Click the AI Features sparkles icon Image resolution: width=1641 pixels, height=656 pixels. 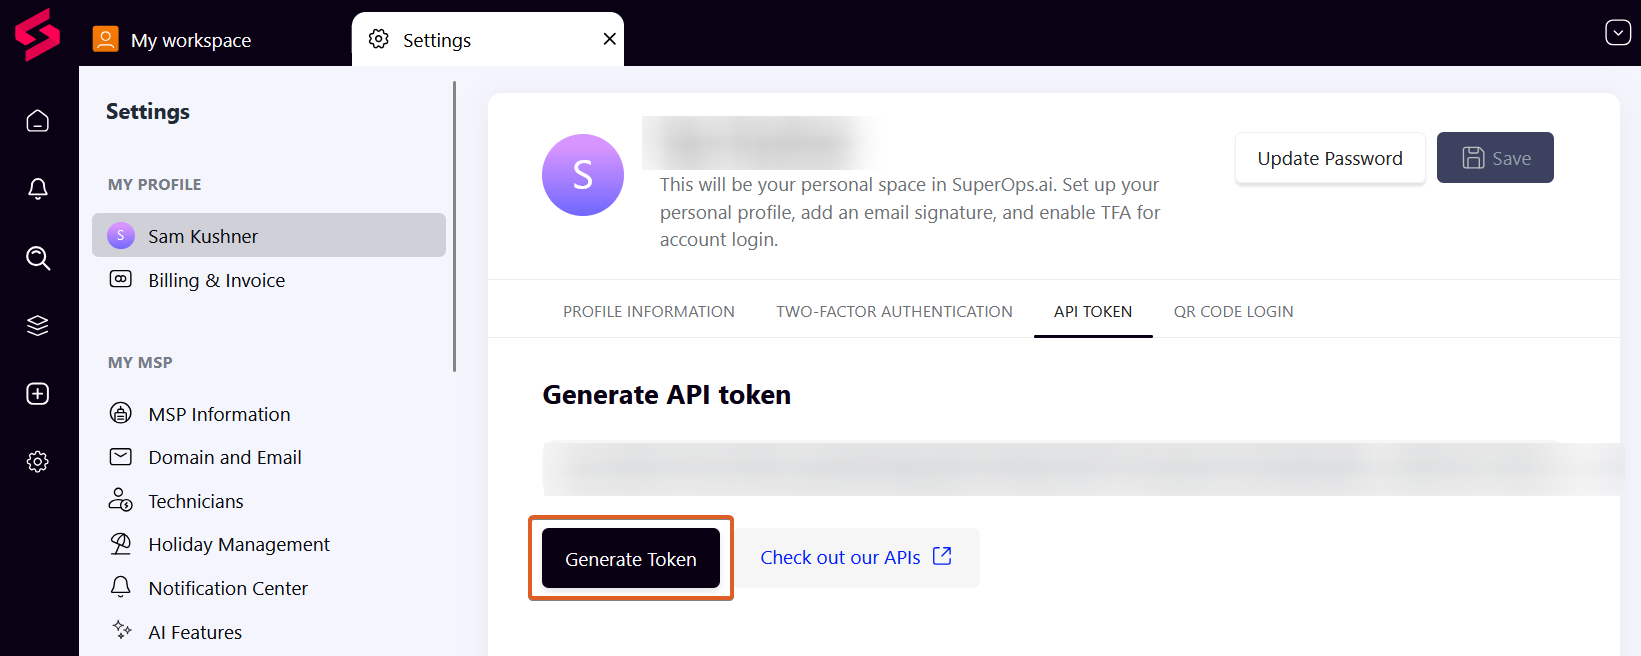(x=121, y=630)
